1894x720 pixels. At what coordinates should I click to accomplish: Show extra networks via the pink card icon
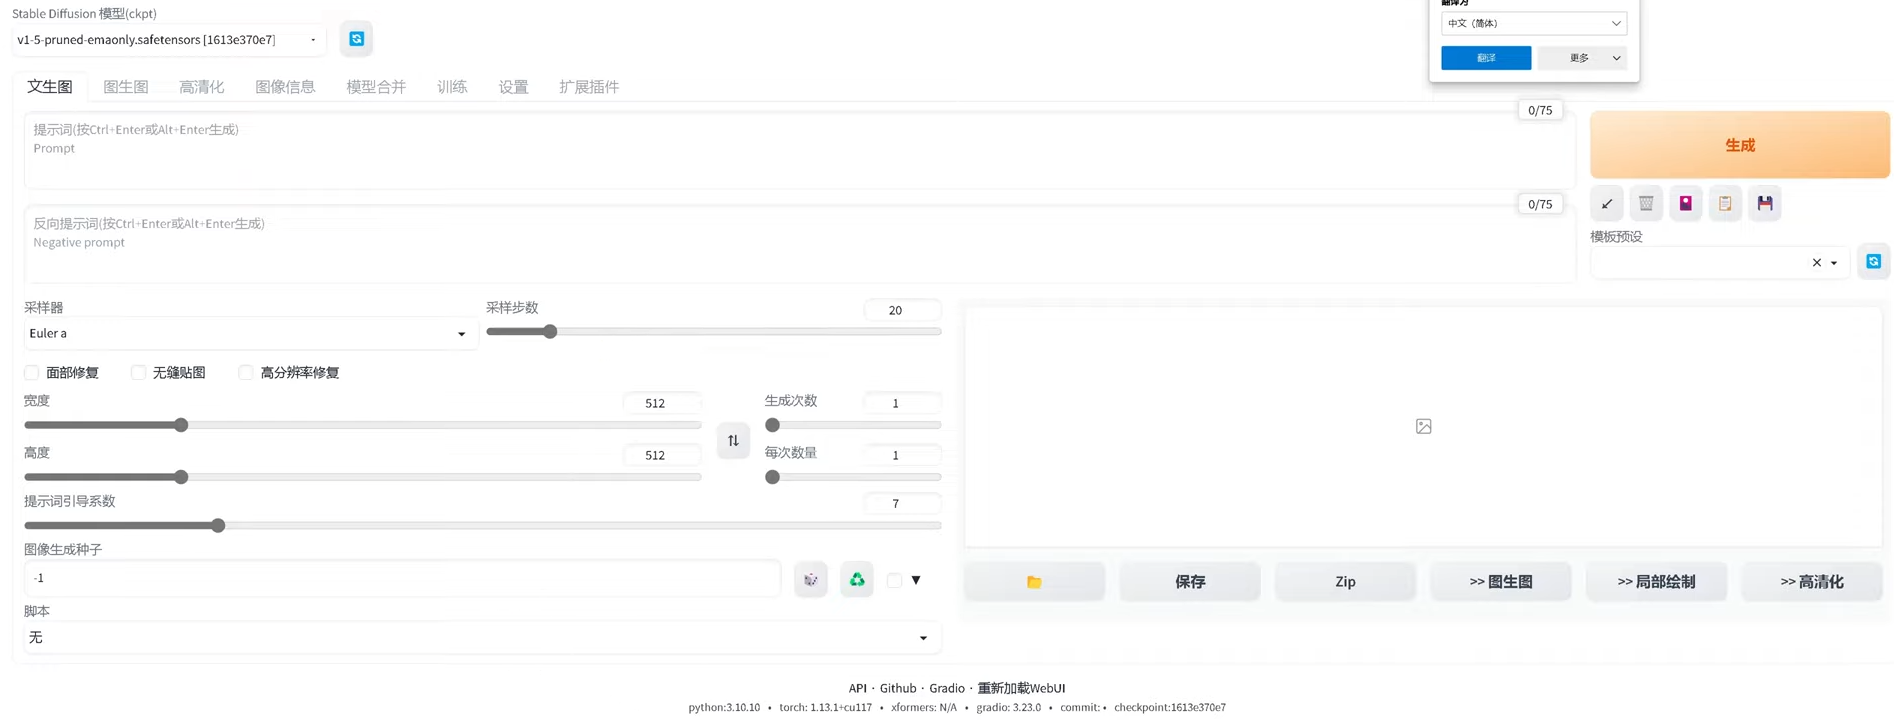(x=1686, y=204)
